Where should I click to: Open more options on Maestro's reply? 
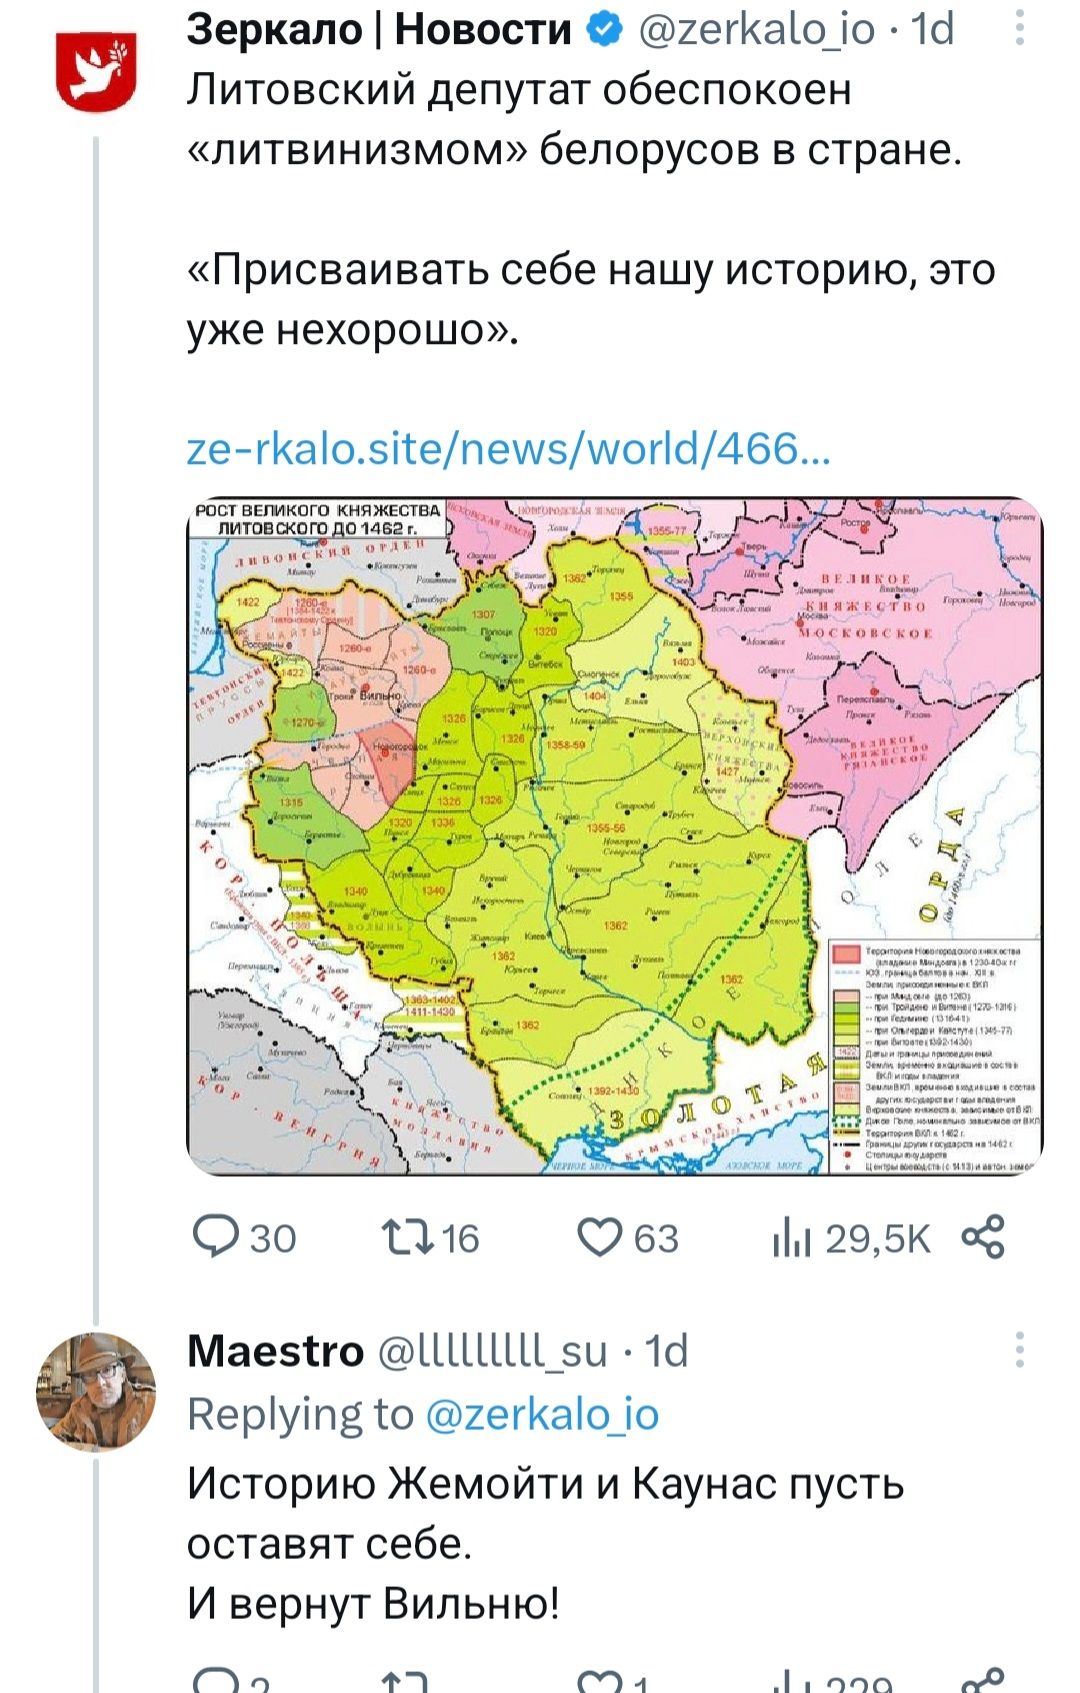(x=1019, y=1350)
